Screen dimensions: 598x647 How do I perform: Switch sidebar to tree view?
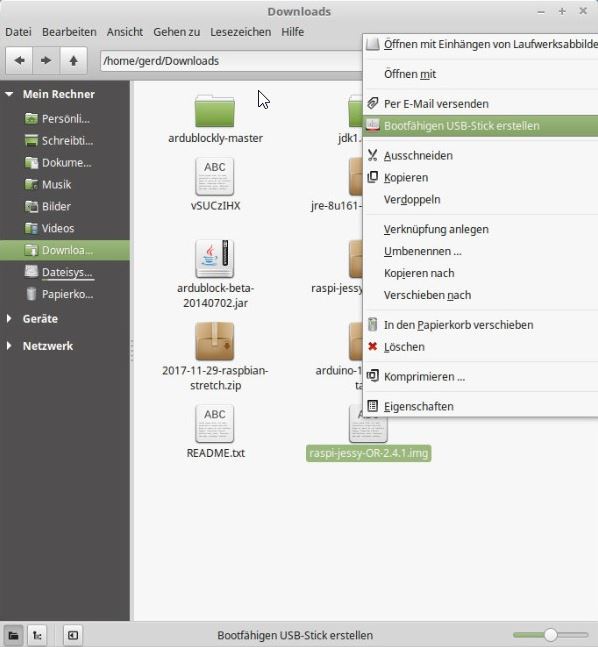coord(37,635)
